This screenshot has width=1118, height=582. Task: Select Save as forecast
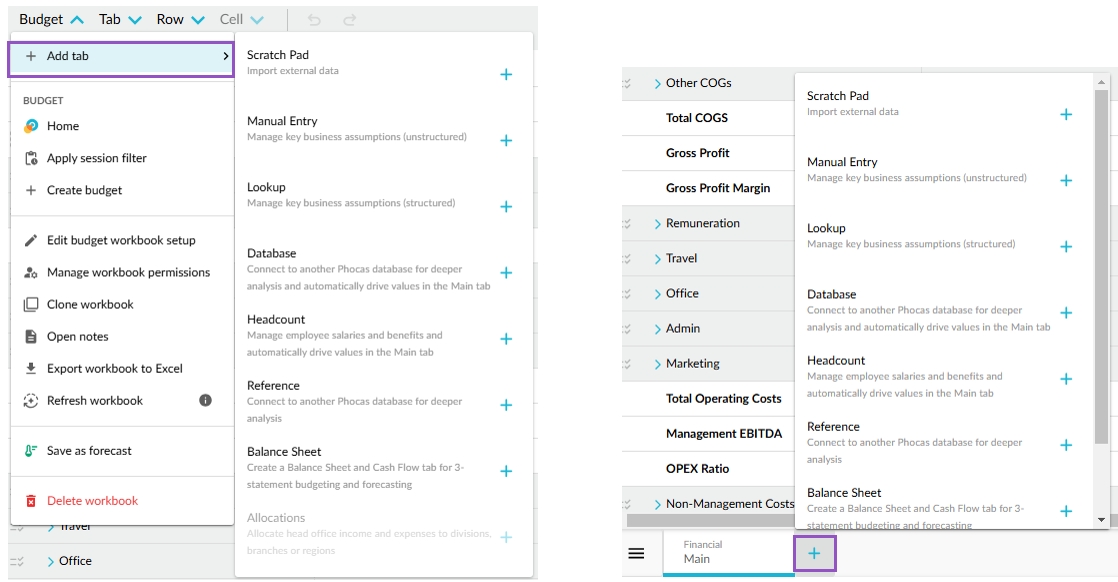coord(89,451)
